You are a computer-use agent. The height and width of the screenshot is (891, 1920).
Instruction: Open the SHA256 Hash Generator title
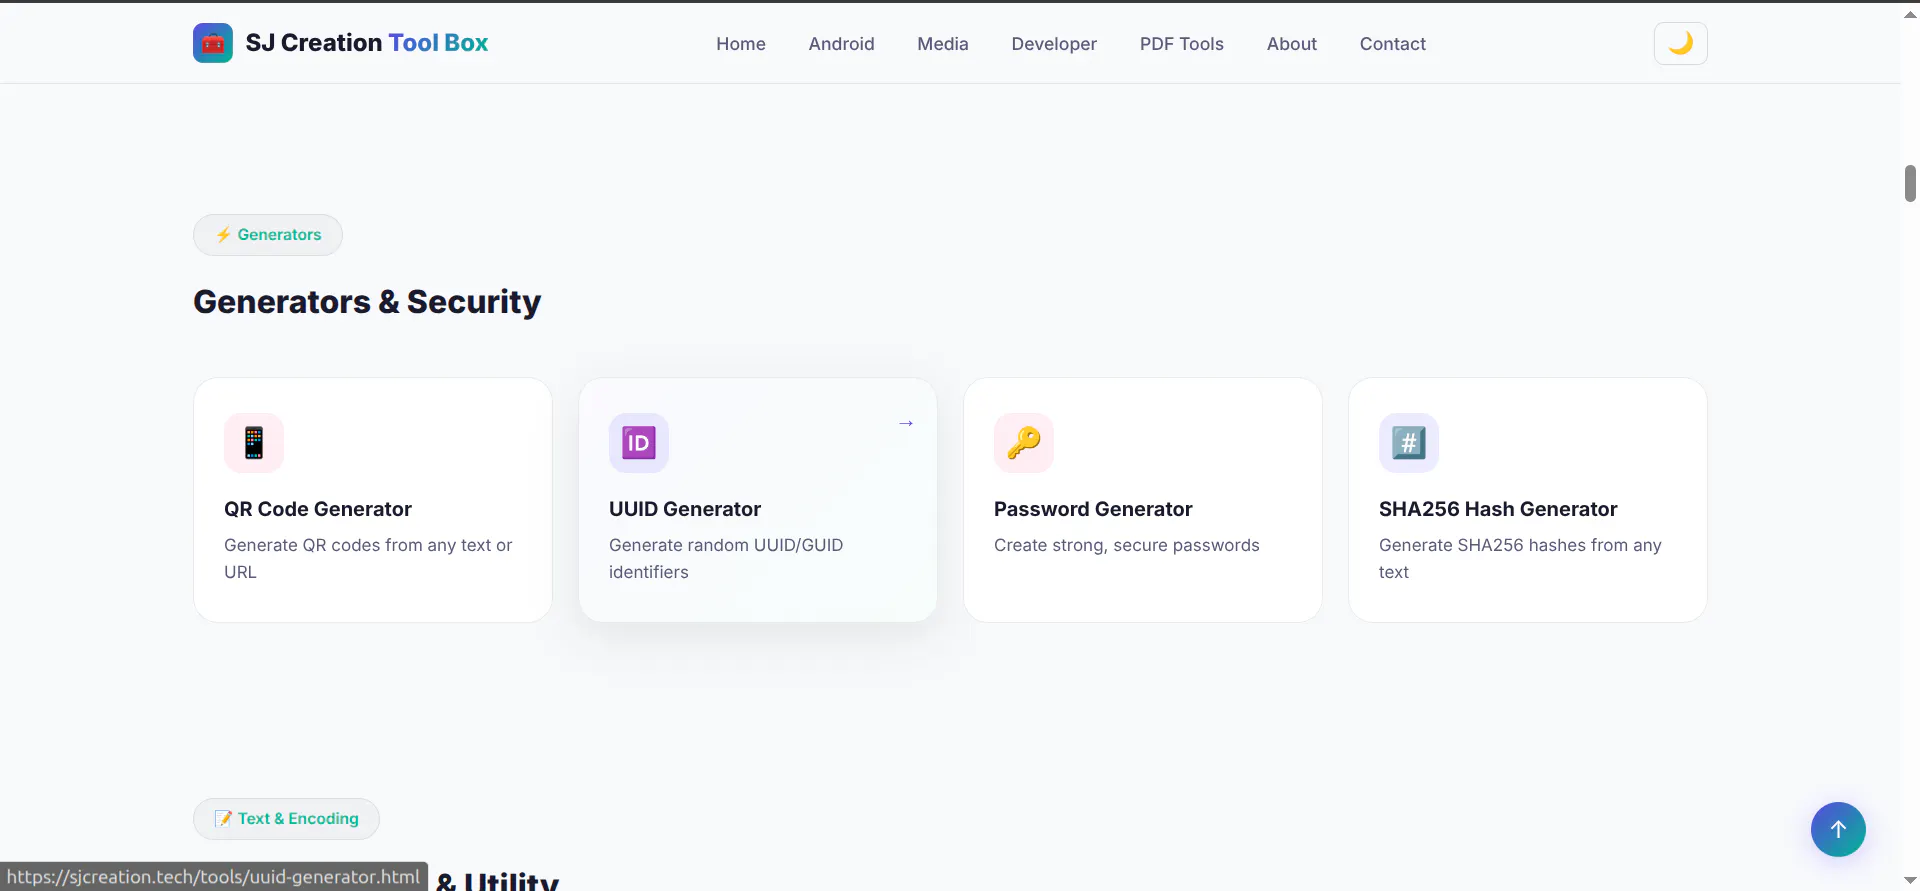(1498, 509)
